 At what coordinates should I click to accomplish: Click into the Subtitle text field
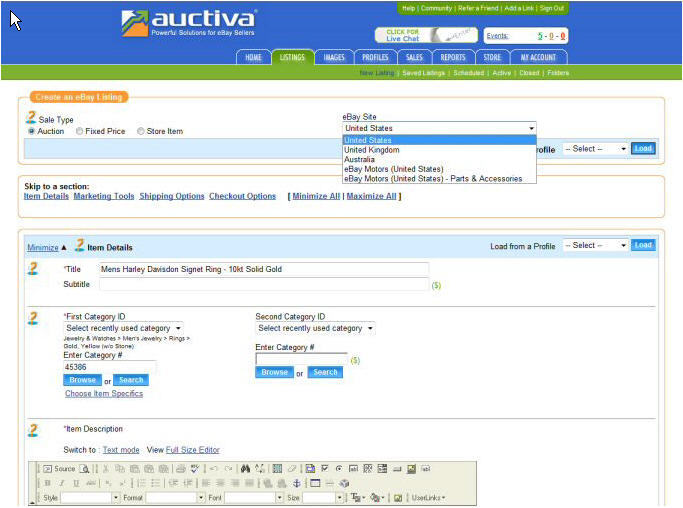tap(264, 285)
